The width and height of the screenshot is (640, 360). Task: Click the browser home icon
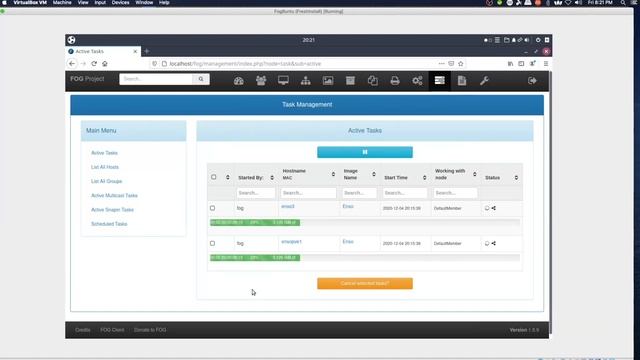105,64
